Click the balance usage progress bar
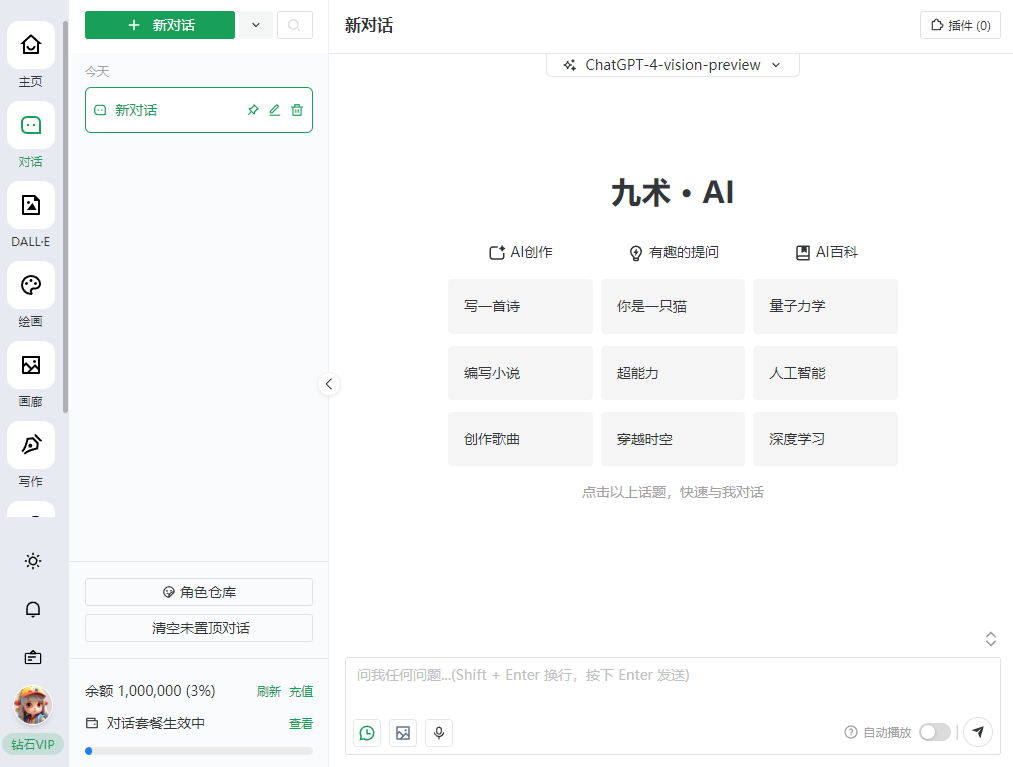The height and width of the screenshot is (767, 1013). (x=199, y=751)
